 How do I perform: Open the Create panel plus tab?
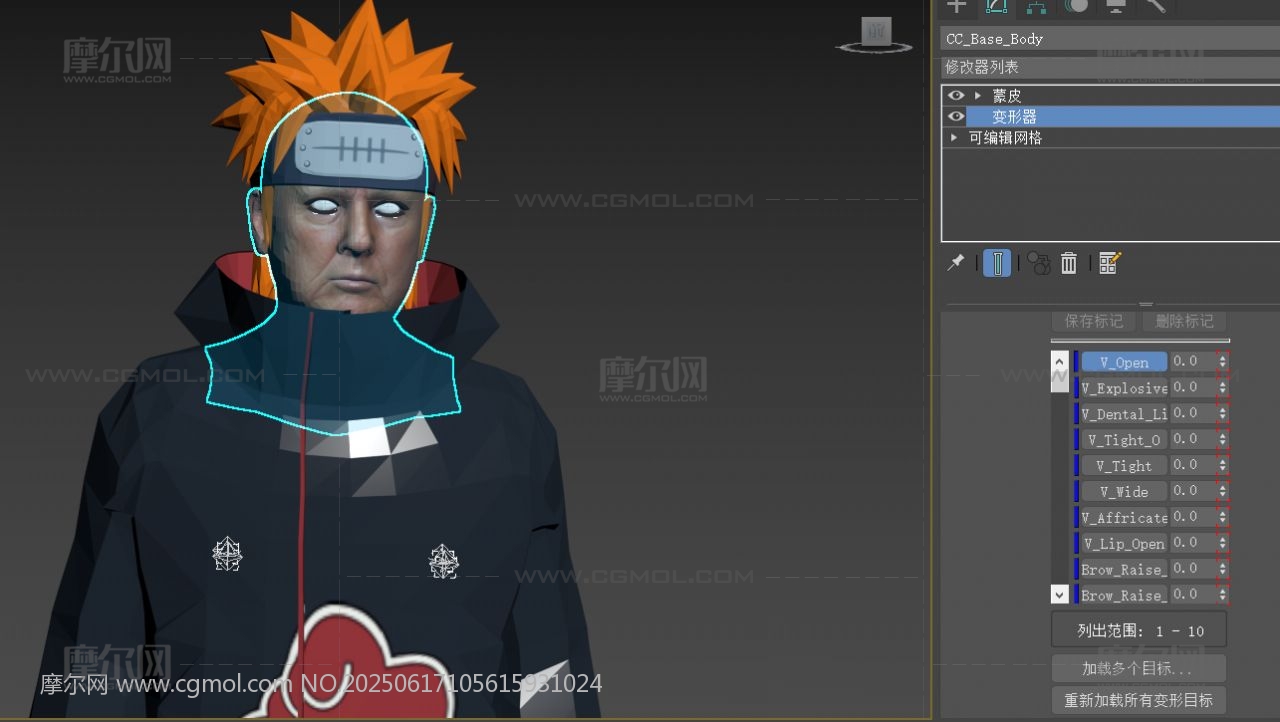coord(957,6)
